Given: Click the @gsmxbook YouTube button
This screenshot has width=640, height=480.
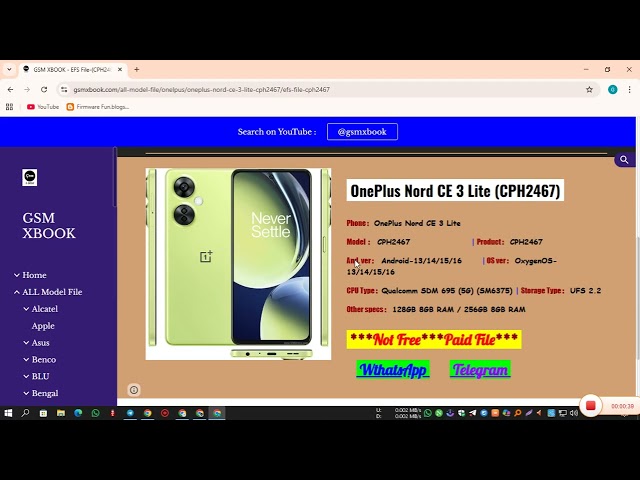Looking at the screenshot, I should click(362, 131).
